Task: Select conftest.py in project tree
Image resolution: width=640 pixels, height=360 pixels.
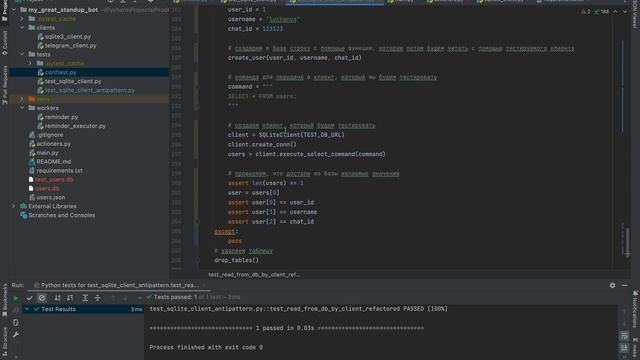Action: (x=60, y=72)
